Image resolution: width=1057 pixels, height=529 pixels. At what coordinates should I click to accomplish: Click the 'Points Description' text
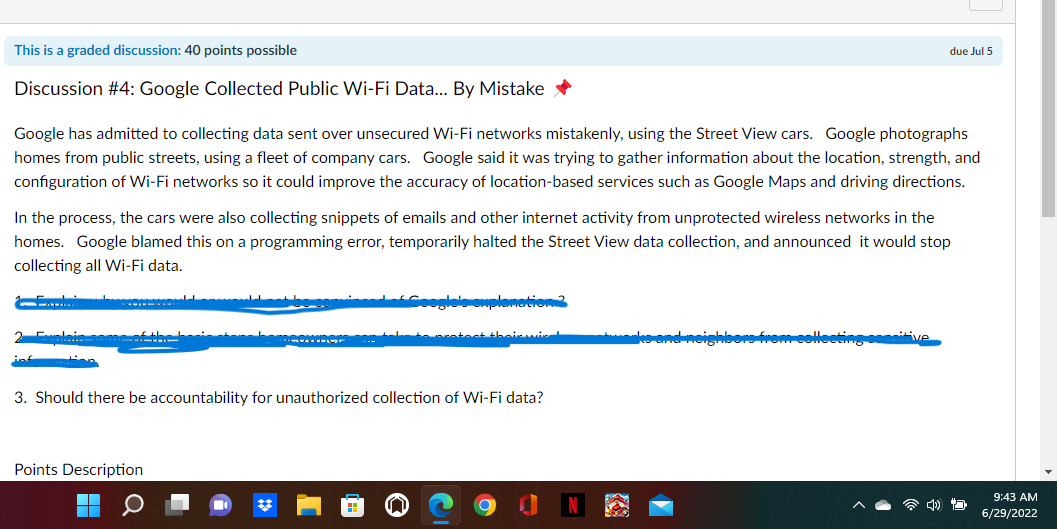click(x=78, y=470)
